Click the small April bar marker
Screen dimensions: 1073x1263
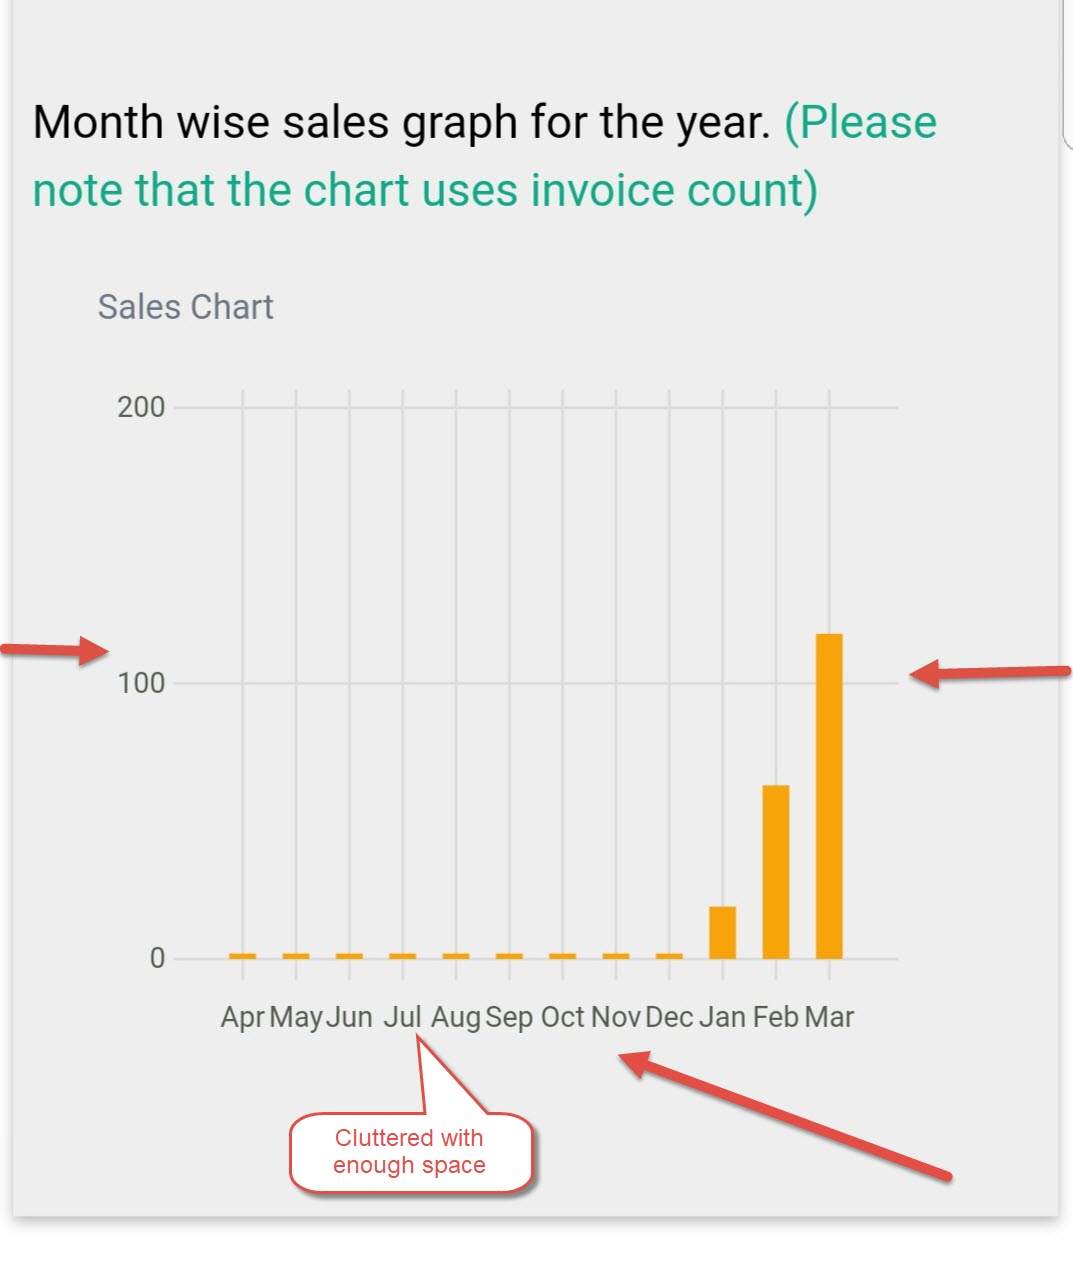coord(242,956)
